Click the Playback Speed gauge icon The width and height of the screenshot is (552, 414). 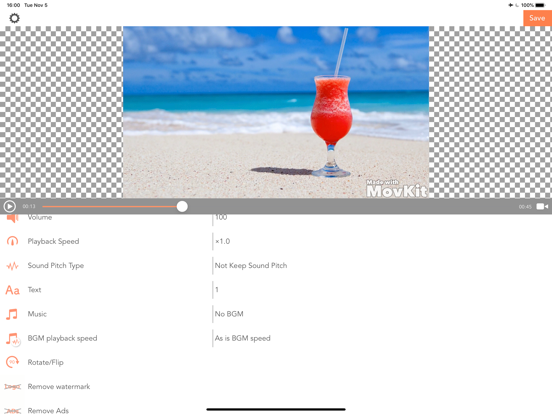12,241
